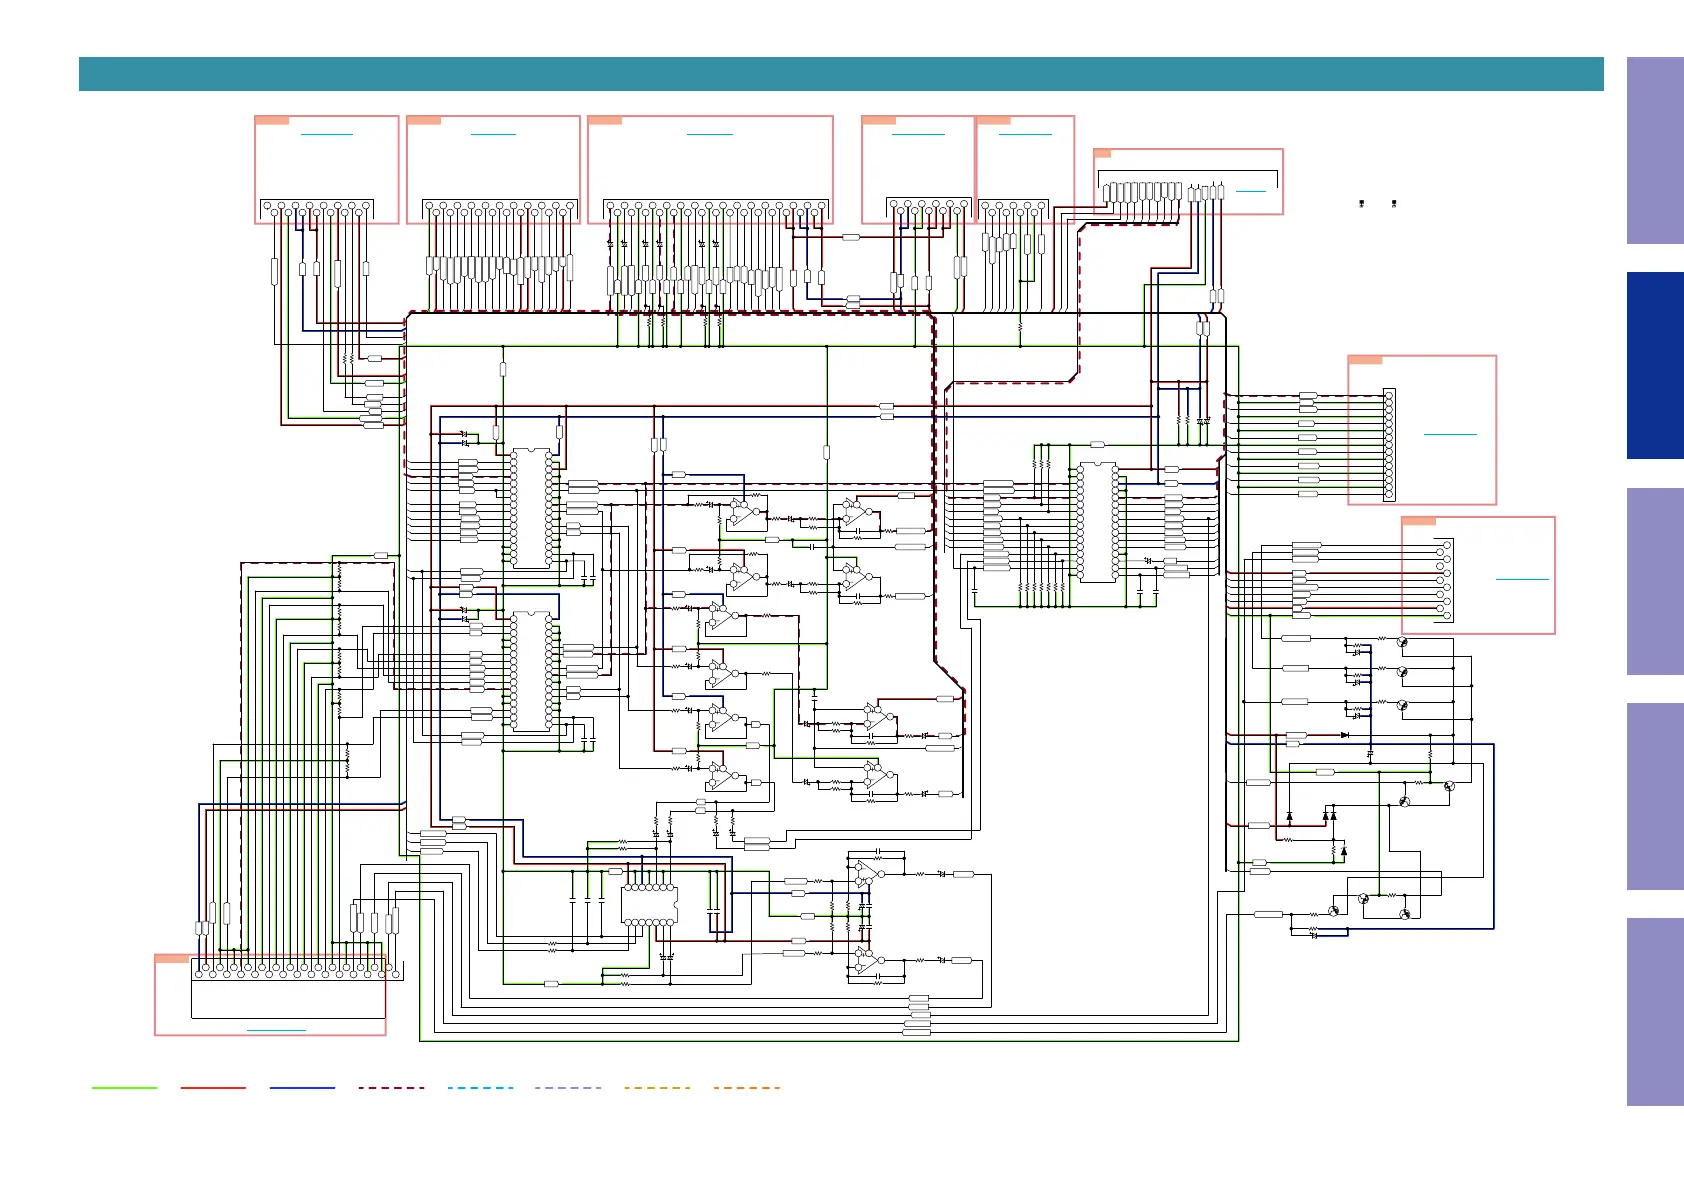Click the dark blue side tab
Viewport: 1684px width, 1191px height.
pyautogui.click(x=1654, y=366)
